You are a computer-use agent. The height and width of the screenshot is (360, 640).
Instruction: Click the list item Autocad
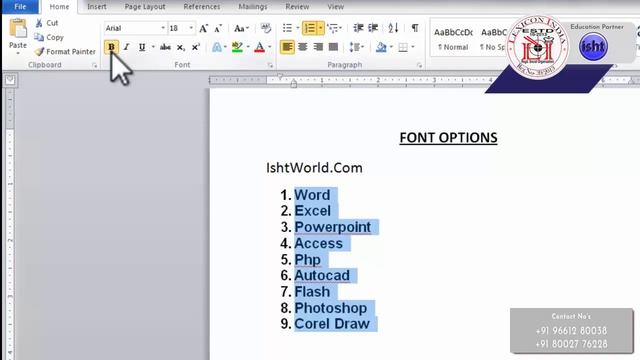[322, 276]
